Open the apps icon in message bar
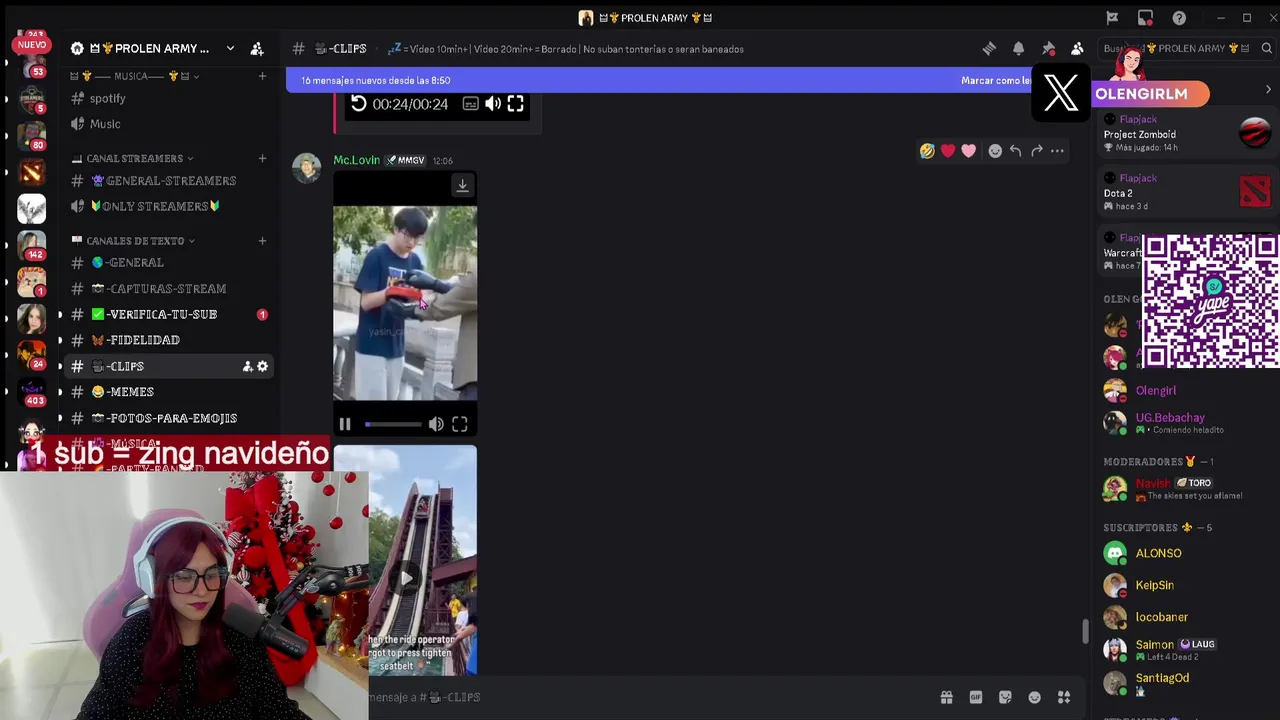1280x720 pixels. pyautogui.click(x=1064, y=697)
